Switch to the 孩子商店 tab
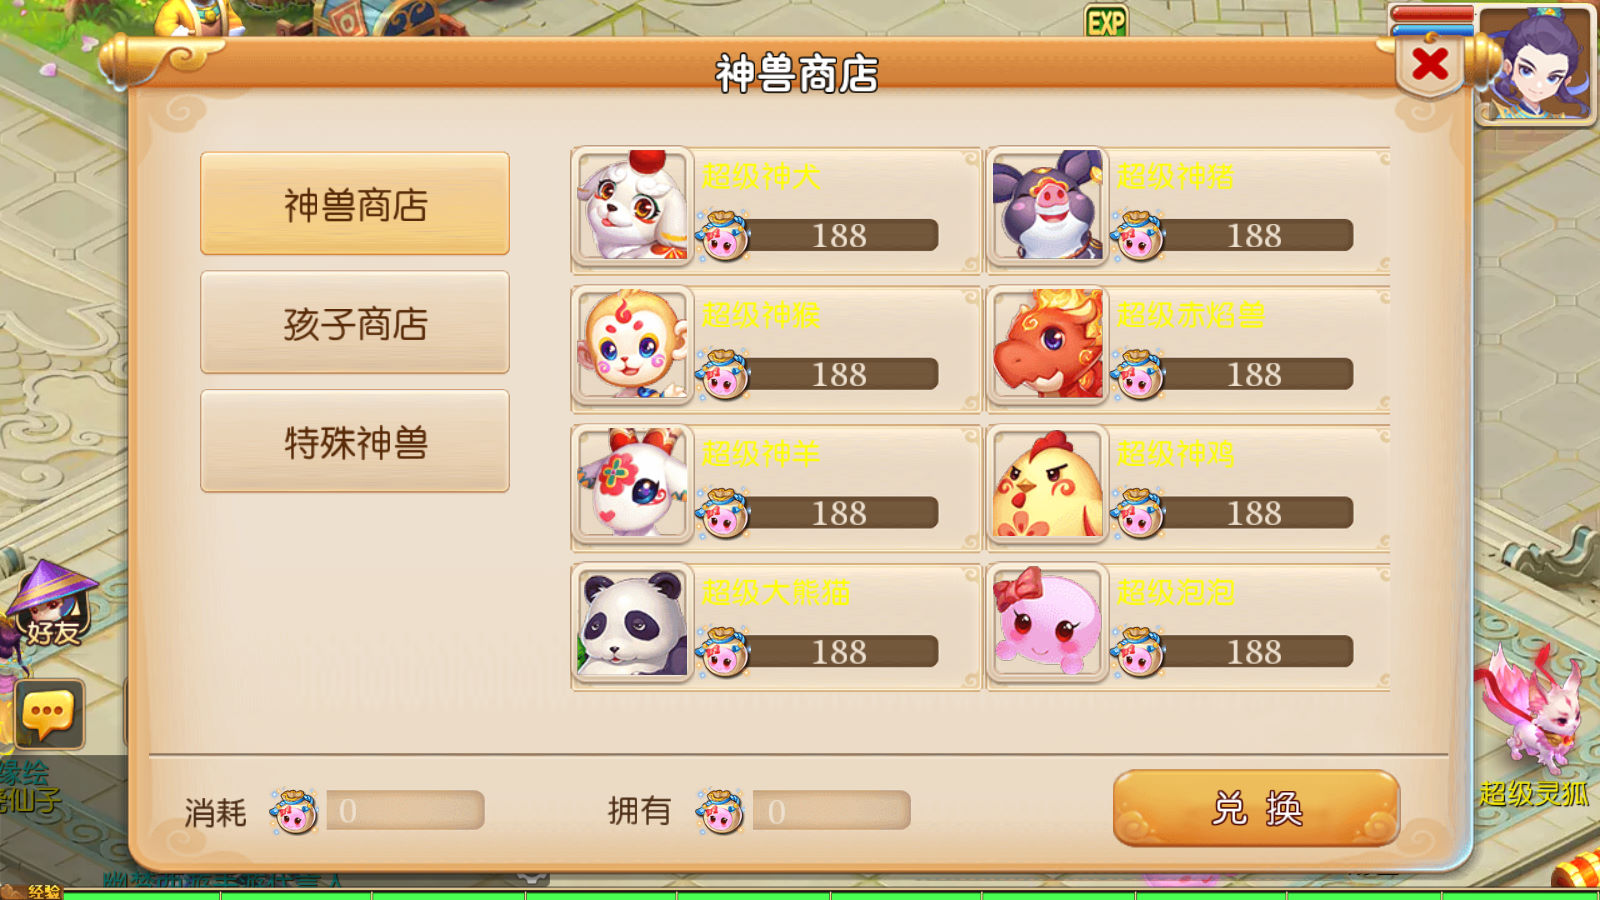Viewport: 1600px width, 900px height. pos(355,322)
